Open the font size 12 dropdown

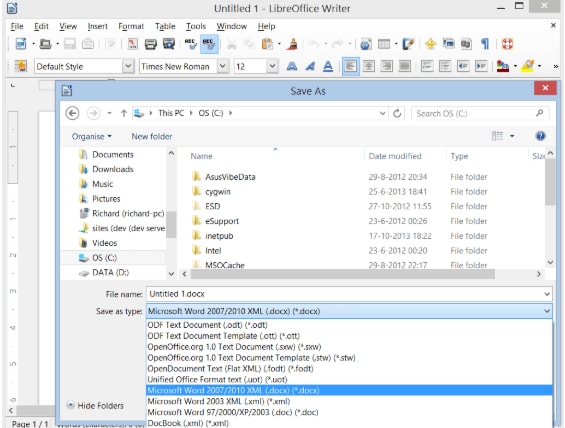click(x=272, y=66)
